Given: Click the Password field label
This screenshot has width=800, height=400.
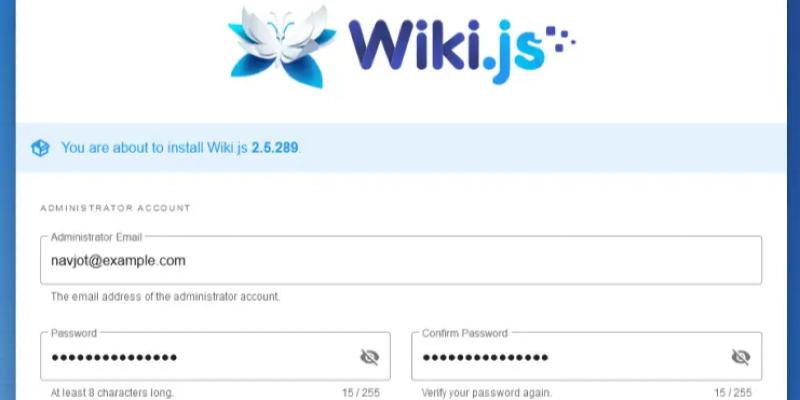Looking at the screenshot, I should pos(73,333).
